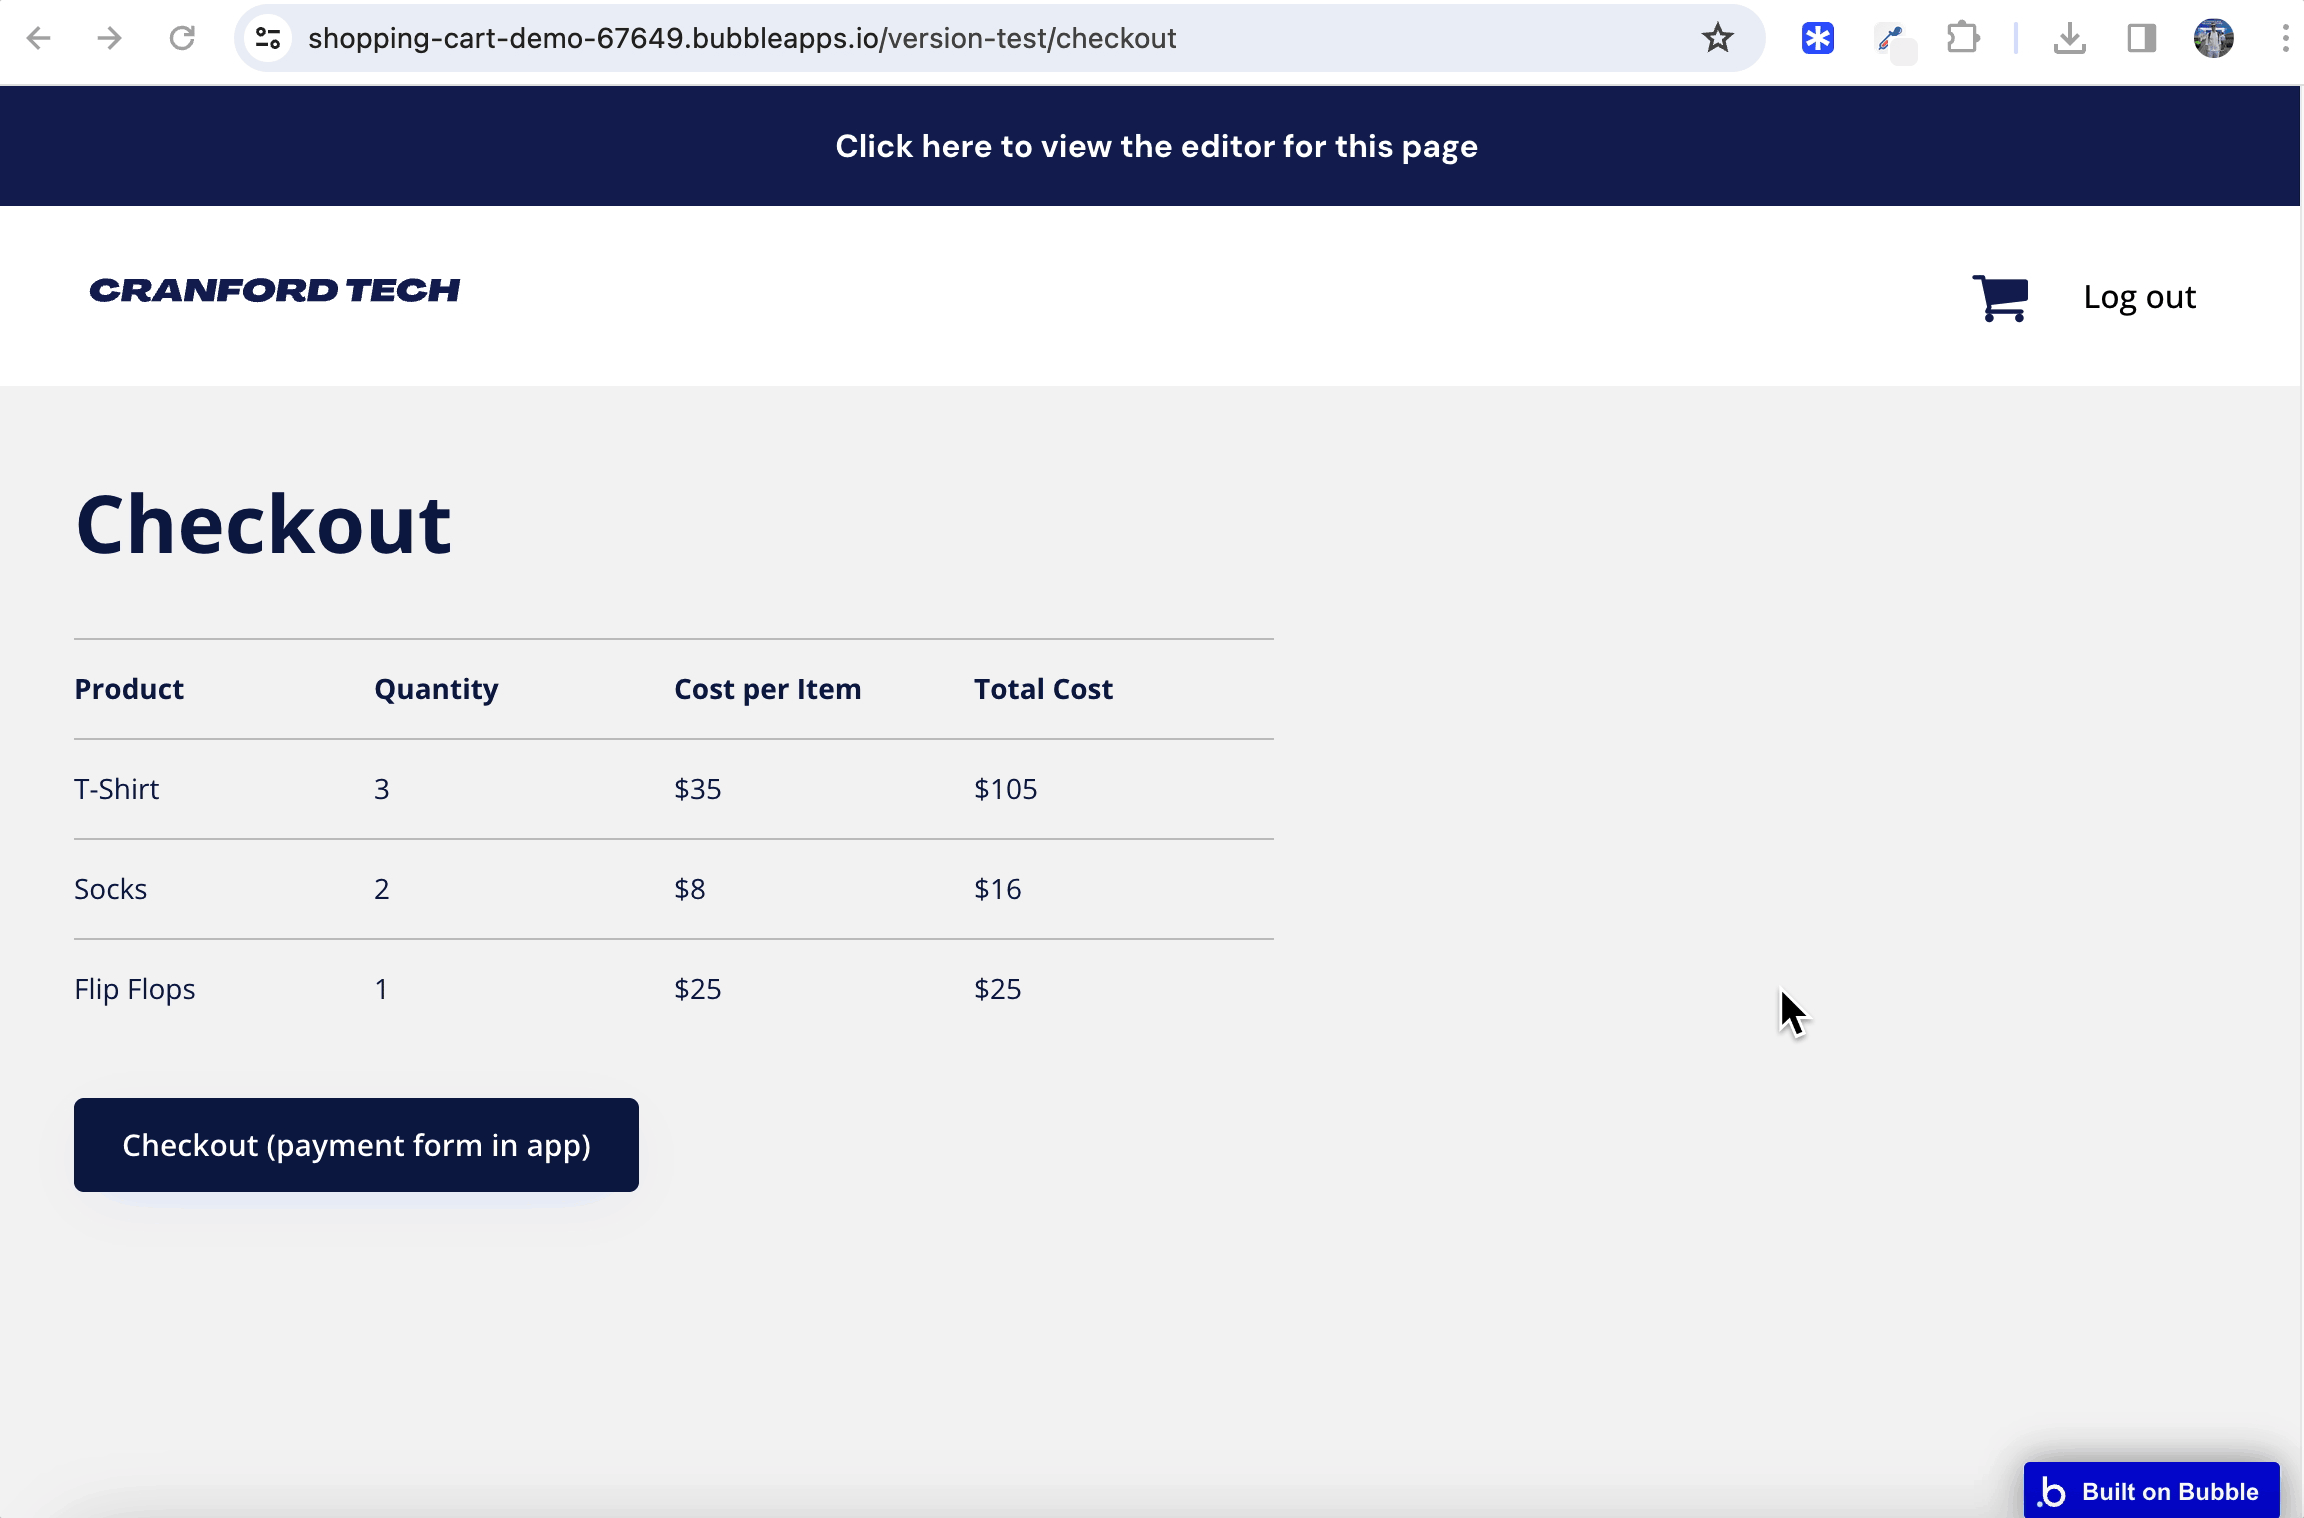The width and height of the screenshot is (2304, 1518).
Task: Select the Flip Flops product name
Action: click(134, 989)
